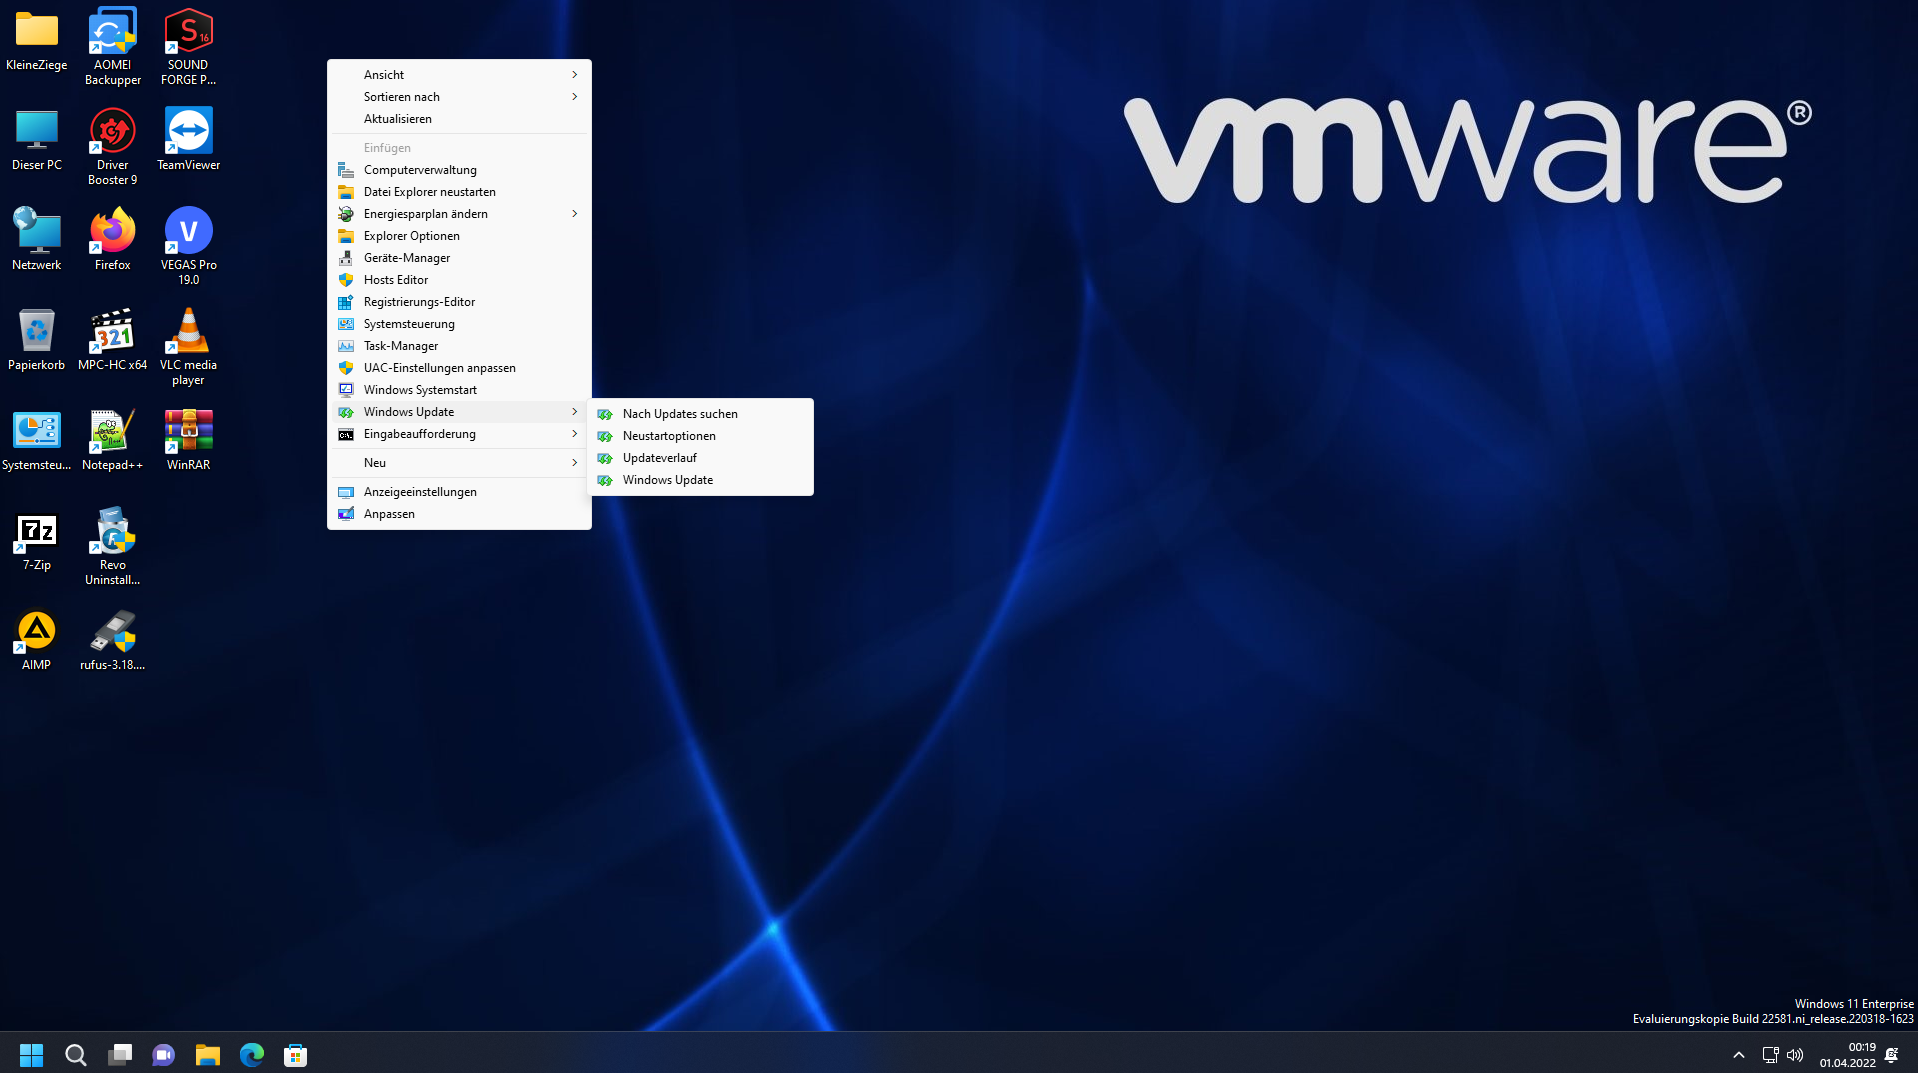This screenshot has width=1918, height=1073.
Task: Open Neustartoptionen in submenu
Action: click(700, 436)
